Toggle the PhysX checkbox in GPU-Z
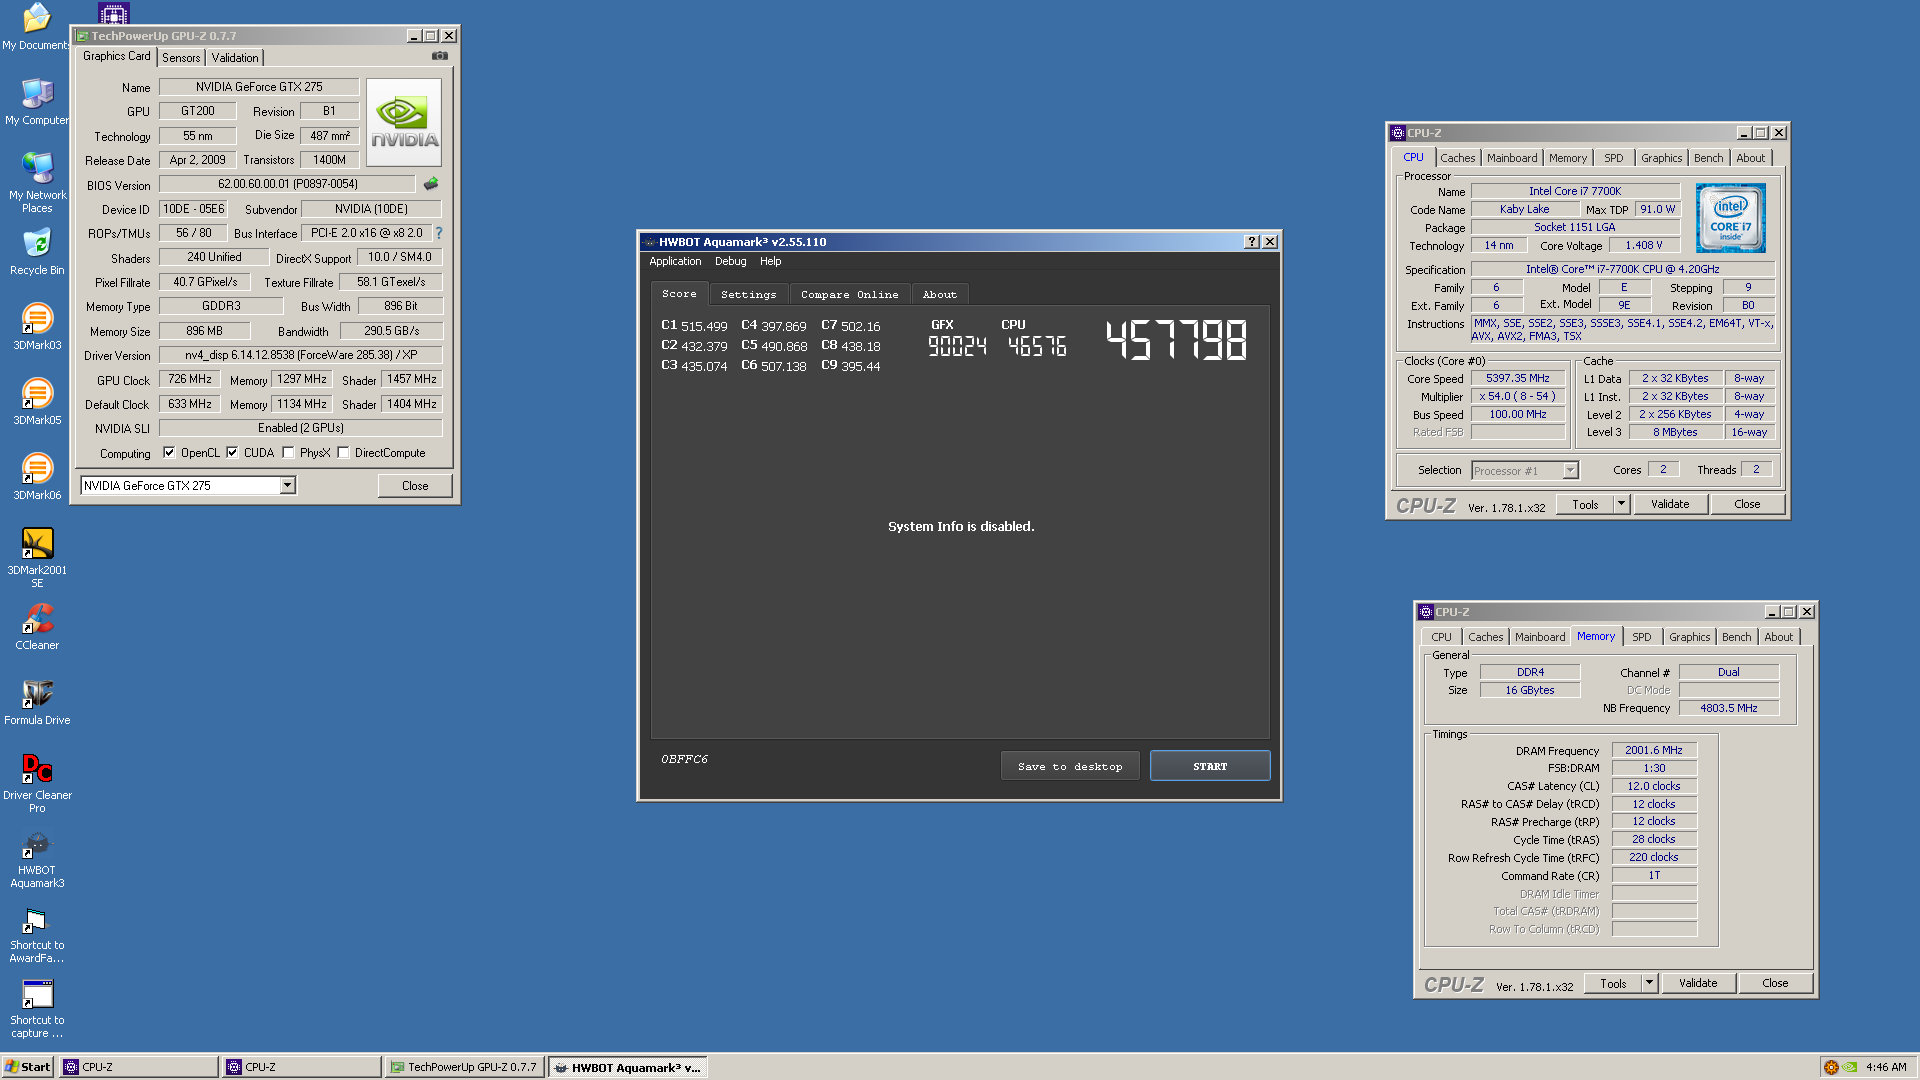Screen dimensions: 1920x1080 click(288, 453)
